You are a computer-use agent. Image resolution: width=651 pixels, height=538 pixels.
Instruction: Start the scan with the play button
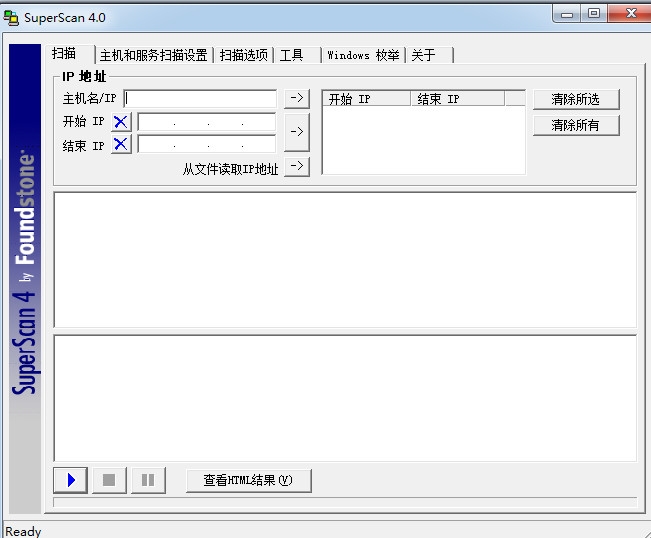coord(71,480)
